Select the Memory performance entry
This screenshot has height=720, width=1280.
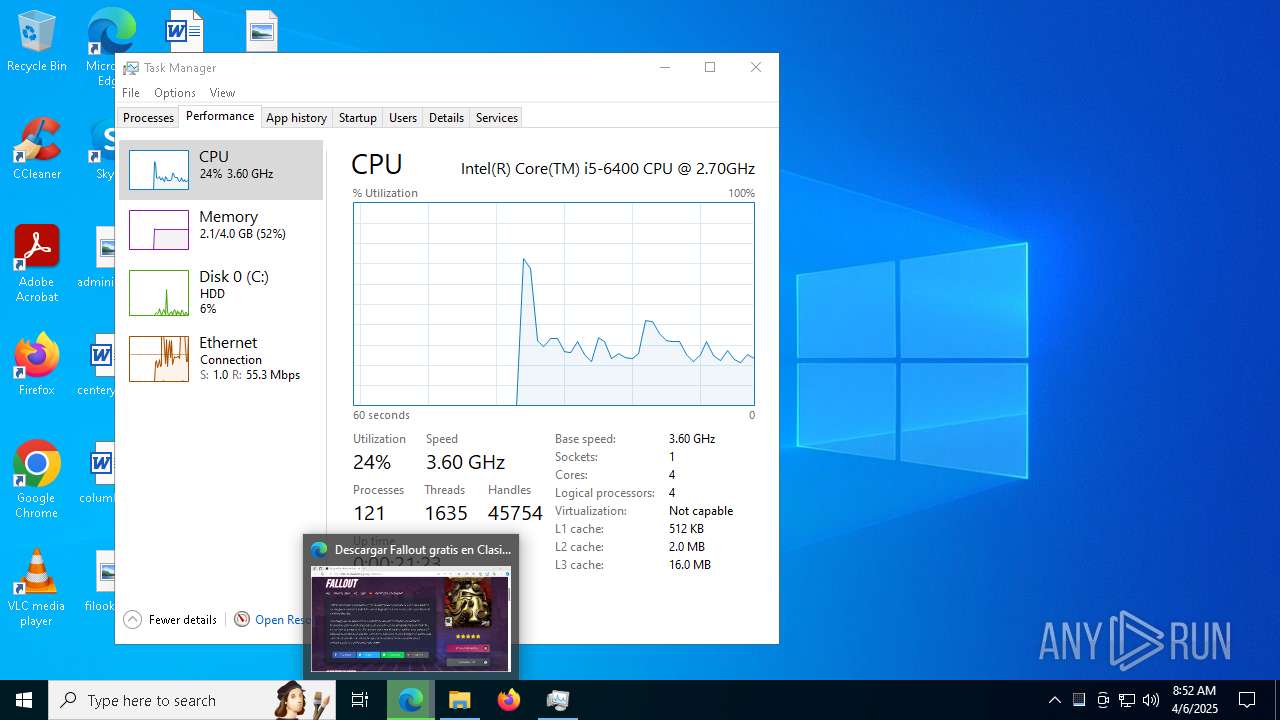(x=221, y=230)
